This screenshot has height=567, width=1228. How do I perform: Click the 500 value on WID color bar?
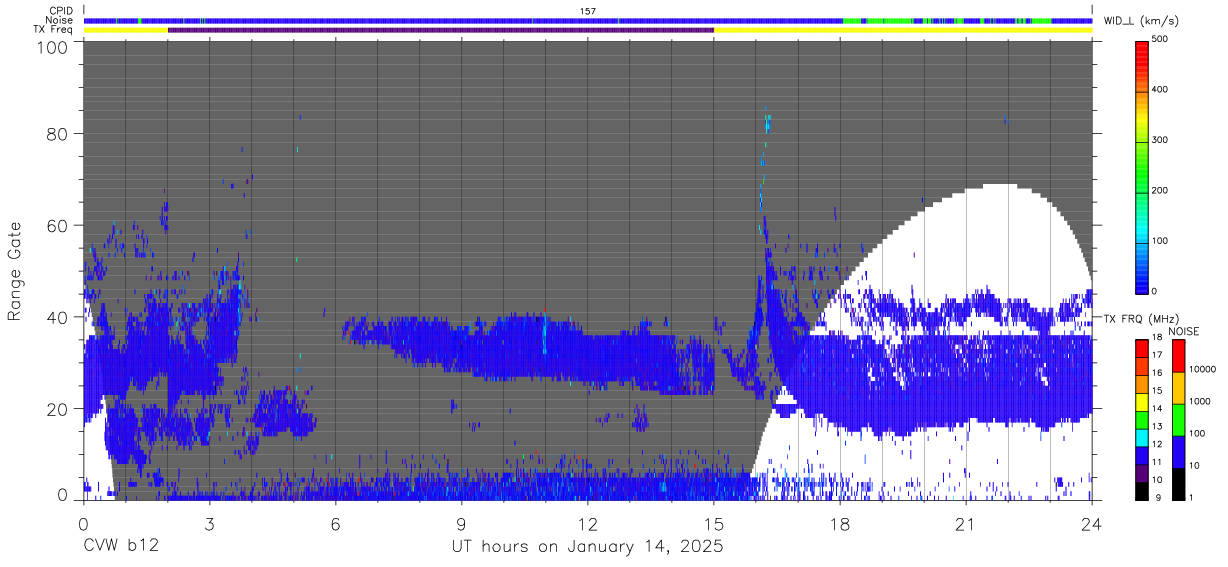(1161, 39)
